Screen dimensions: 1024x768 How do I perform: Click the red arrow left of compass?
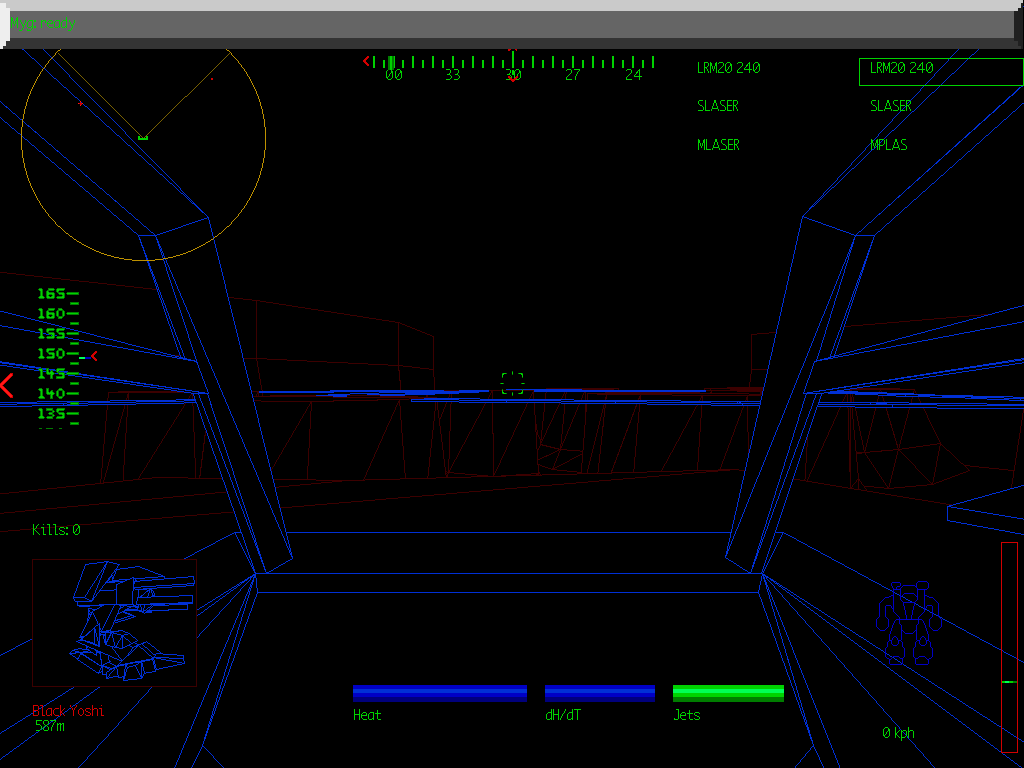[366, 62]
